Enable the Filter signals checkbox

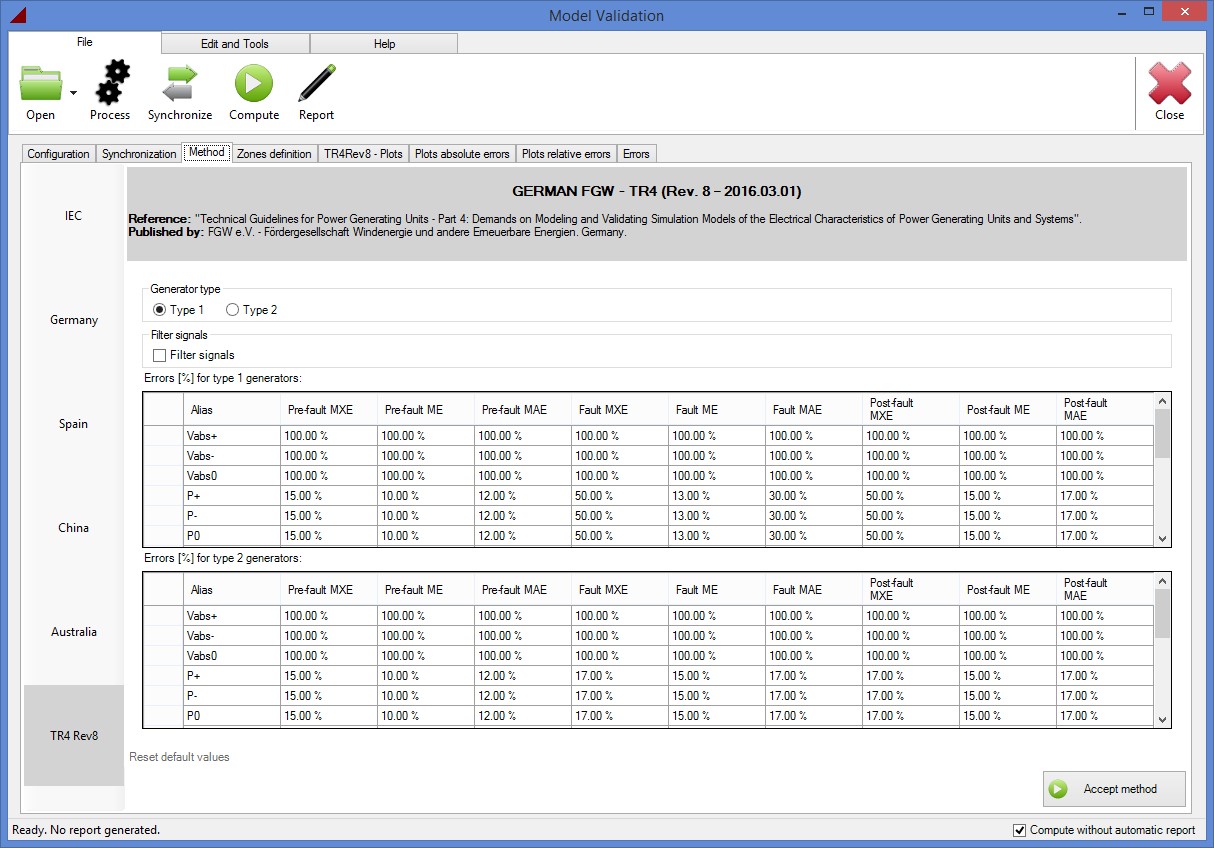pyautogui.click(x=159, y=355)
